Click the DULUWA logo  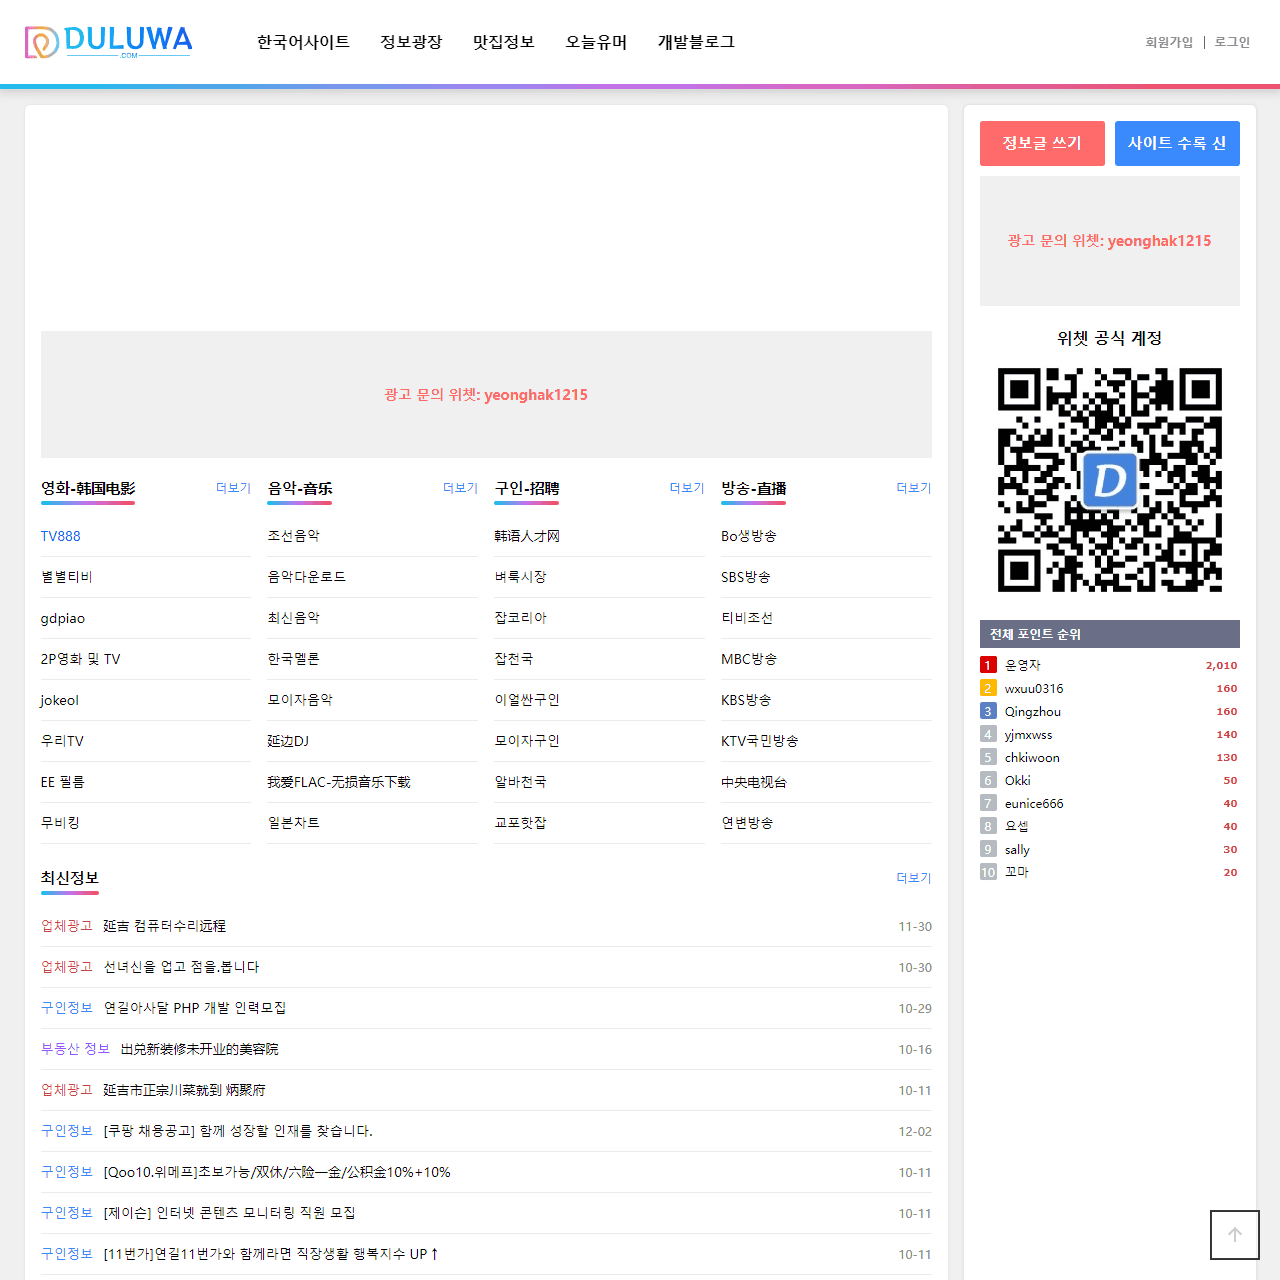[x=108, y=42]
